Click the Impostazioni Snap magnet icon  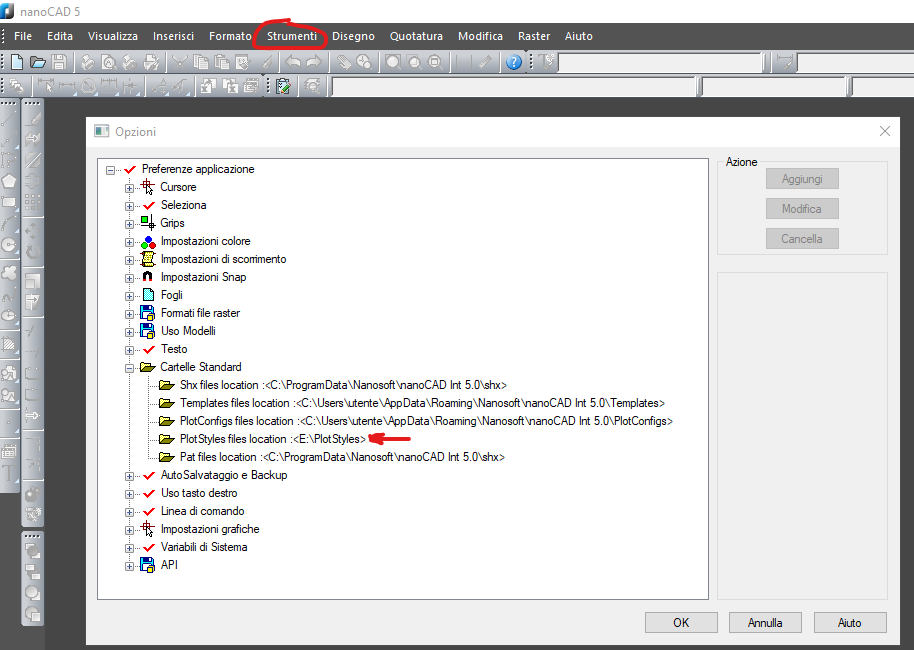[148, 277]
